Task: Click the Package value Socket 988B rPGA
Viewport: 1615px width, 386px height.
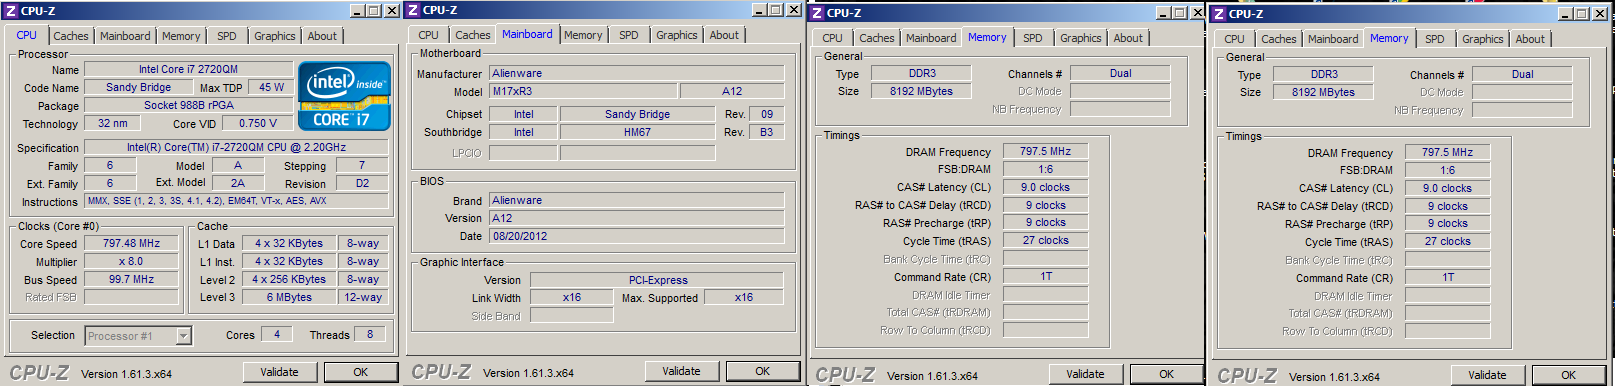Action: pyautogui.click(x=188, y=105)
